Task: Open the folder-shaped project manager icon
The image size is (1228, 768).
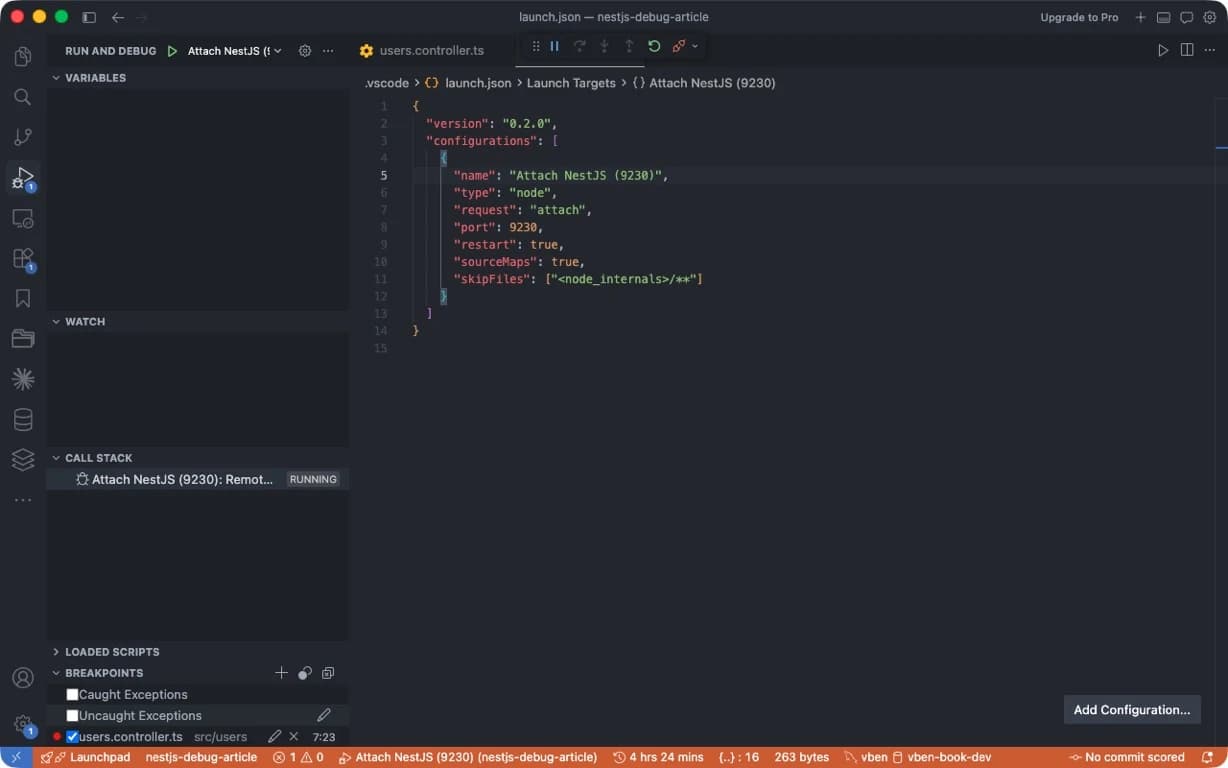Action: click(x=23, y=339)
